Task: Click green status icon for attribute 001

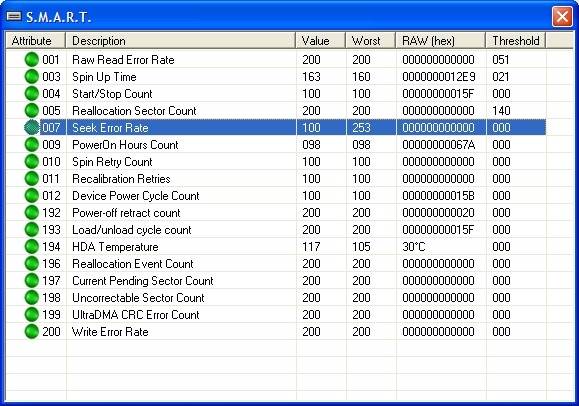Action: [32, 59]
